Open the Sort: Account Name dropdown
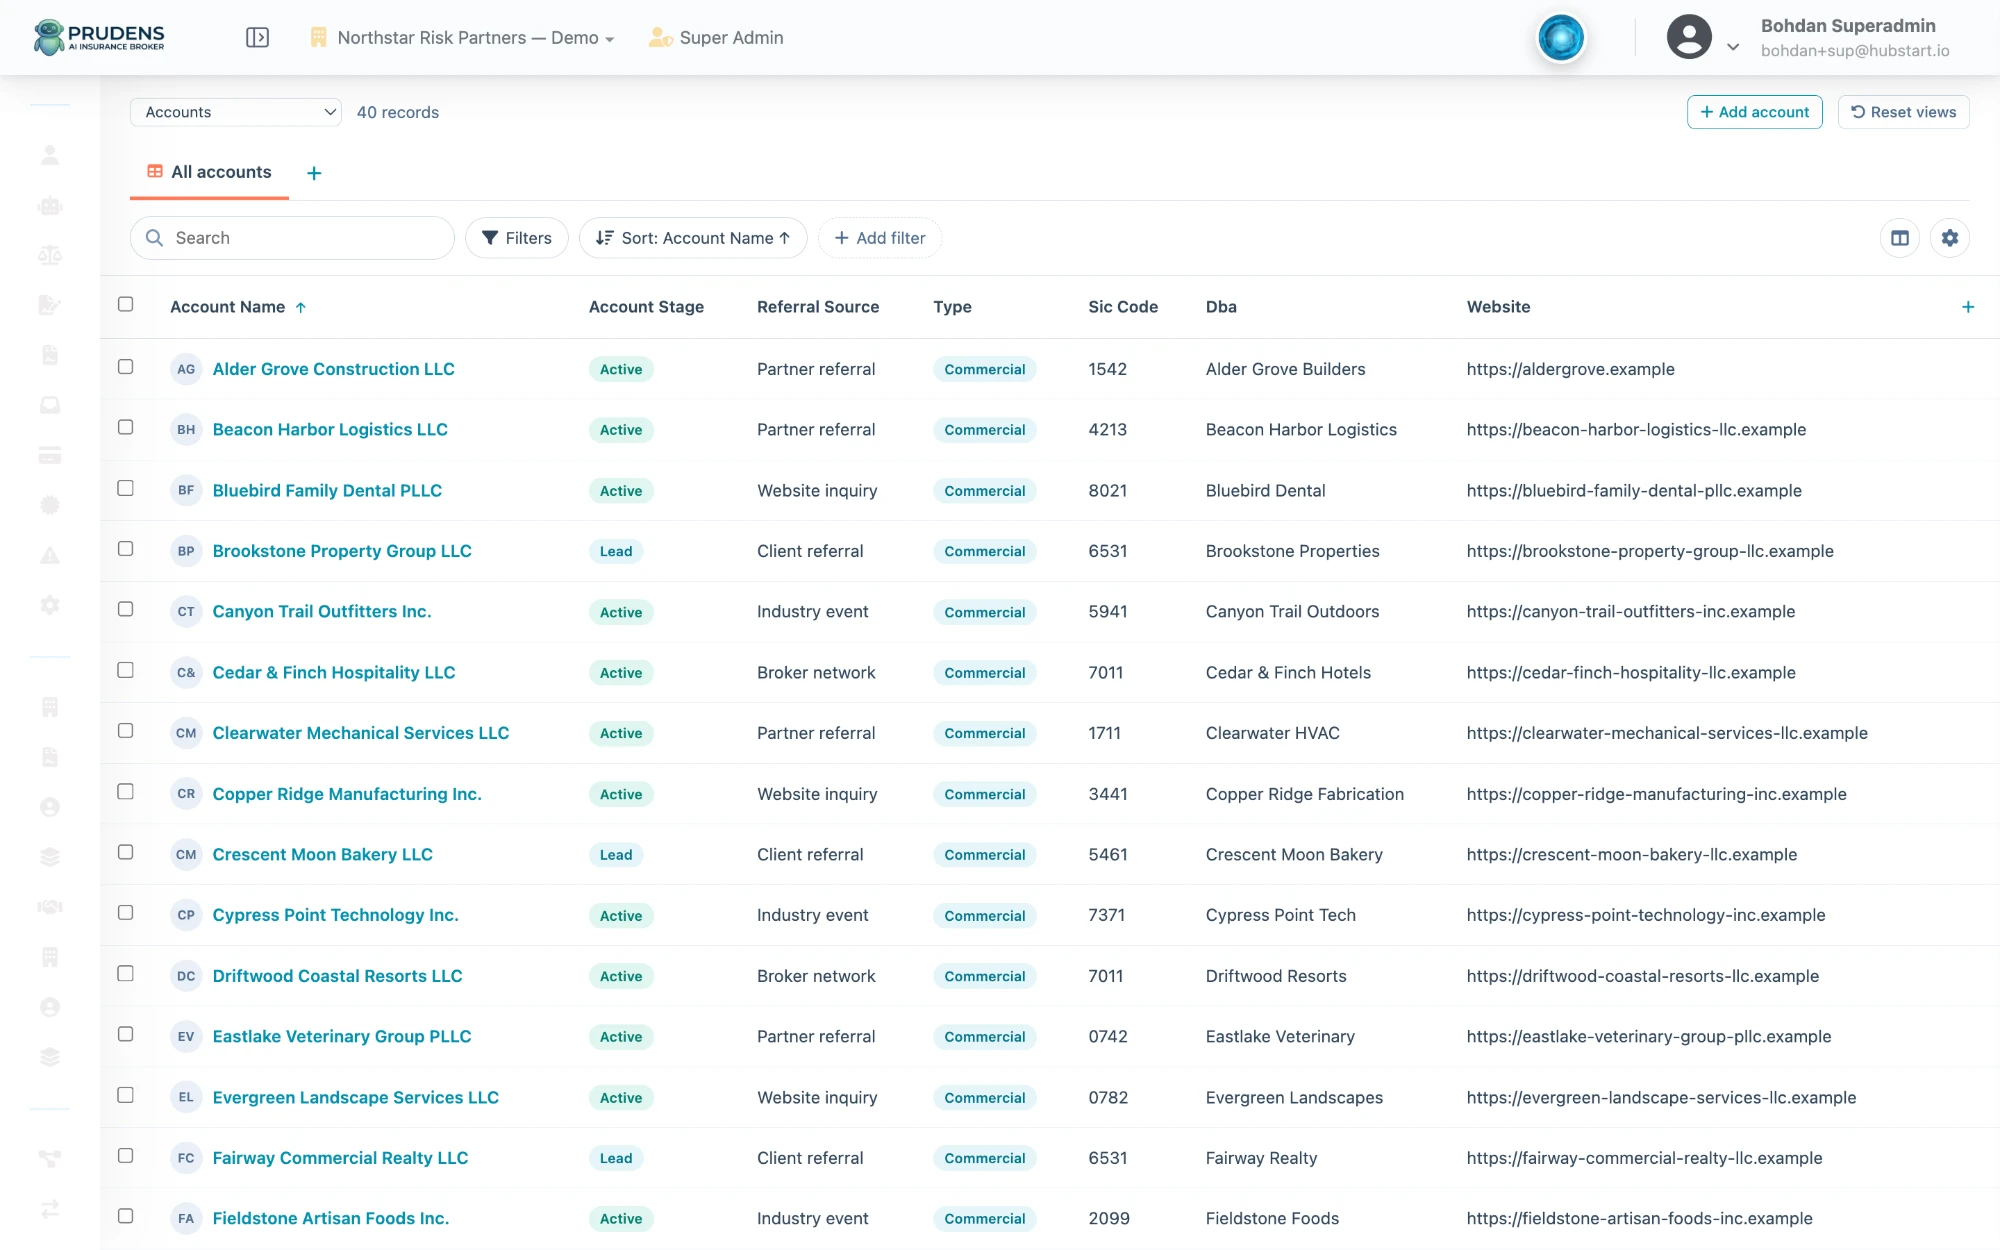This screenshot has width=2000, height=1250. point(693,238)
